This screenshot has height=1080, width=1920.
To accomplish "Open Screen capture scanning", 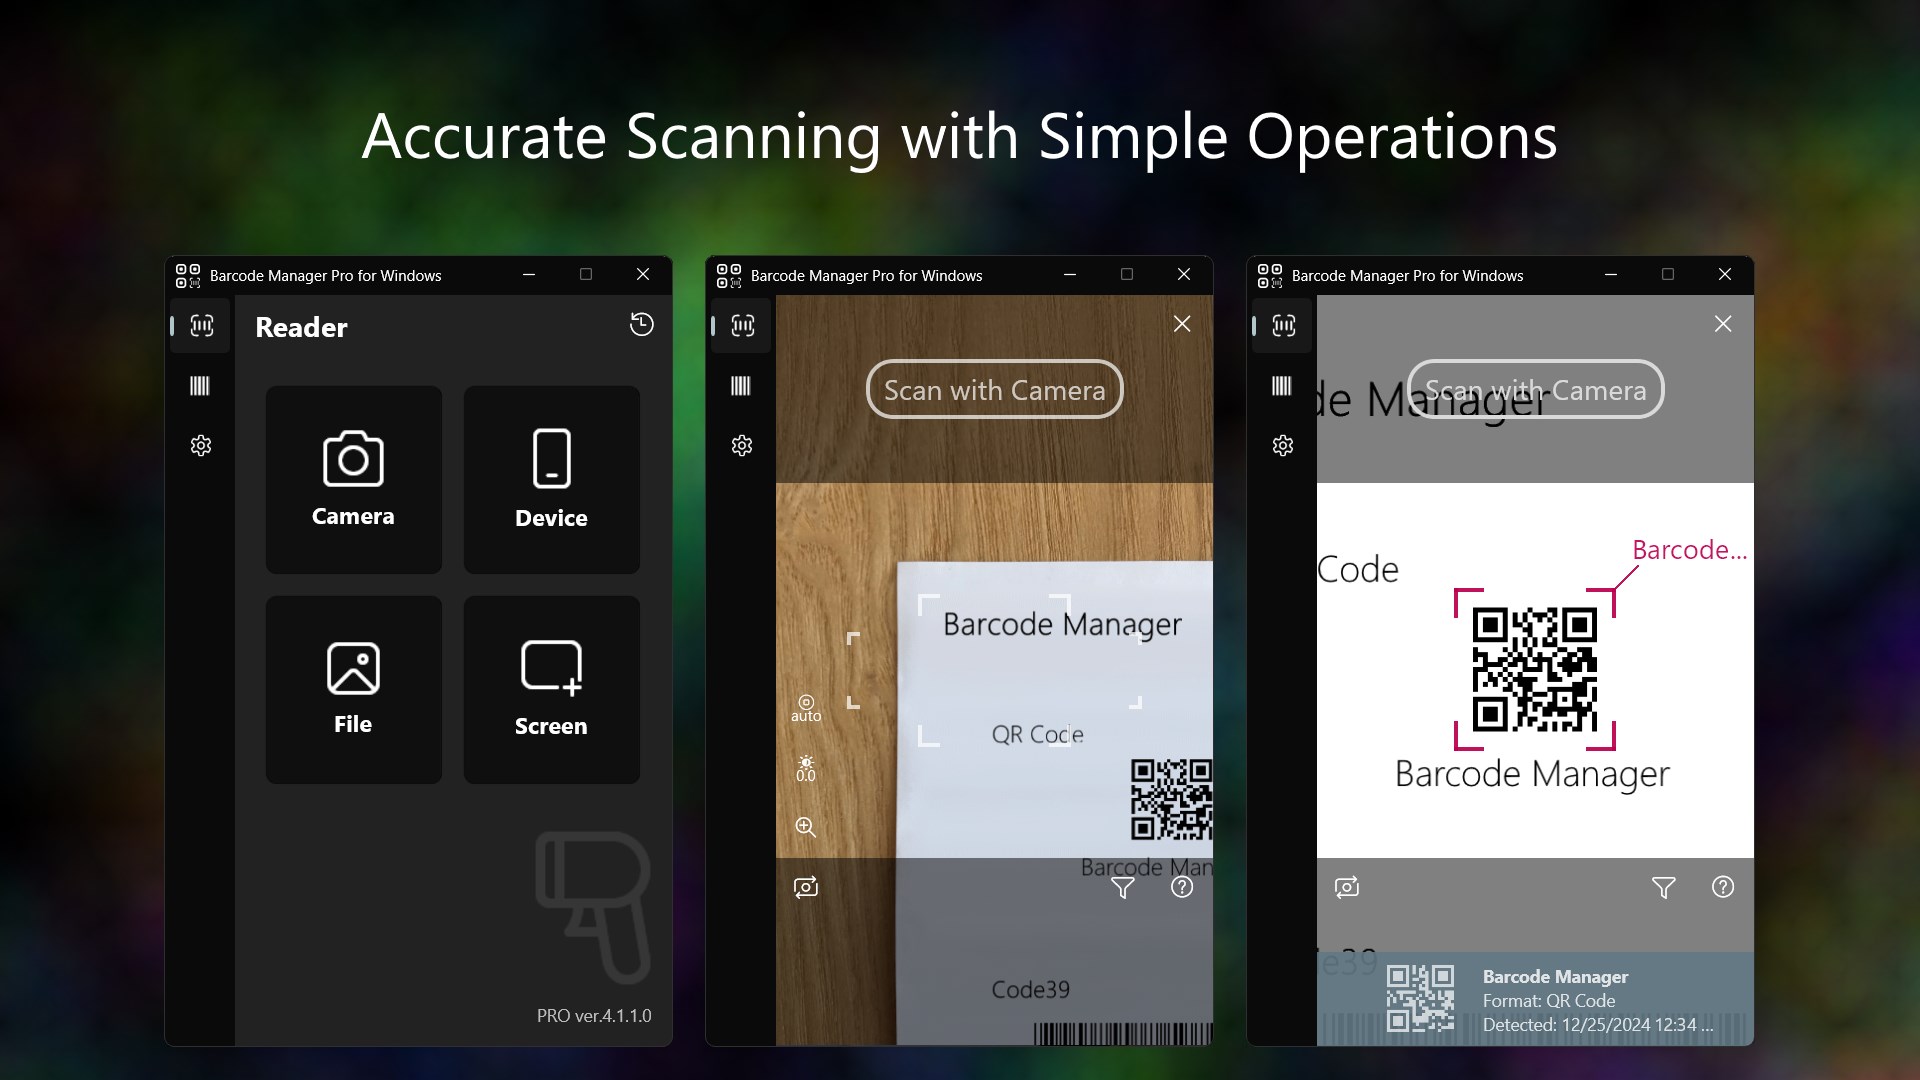I will click(x=550, y=689).
